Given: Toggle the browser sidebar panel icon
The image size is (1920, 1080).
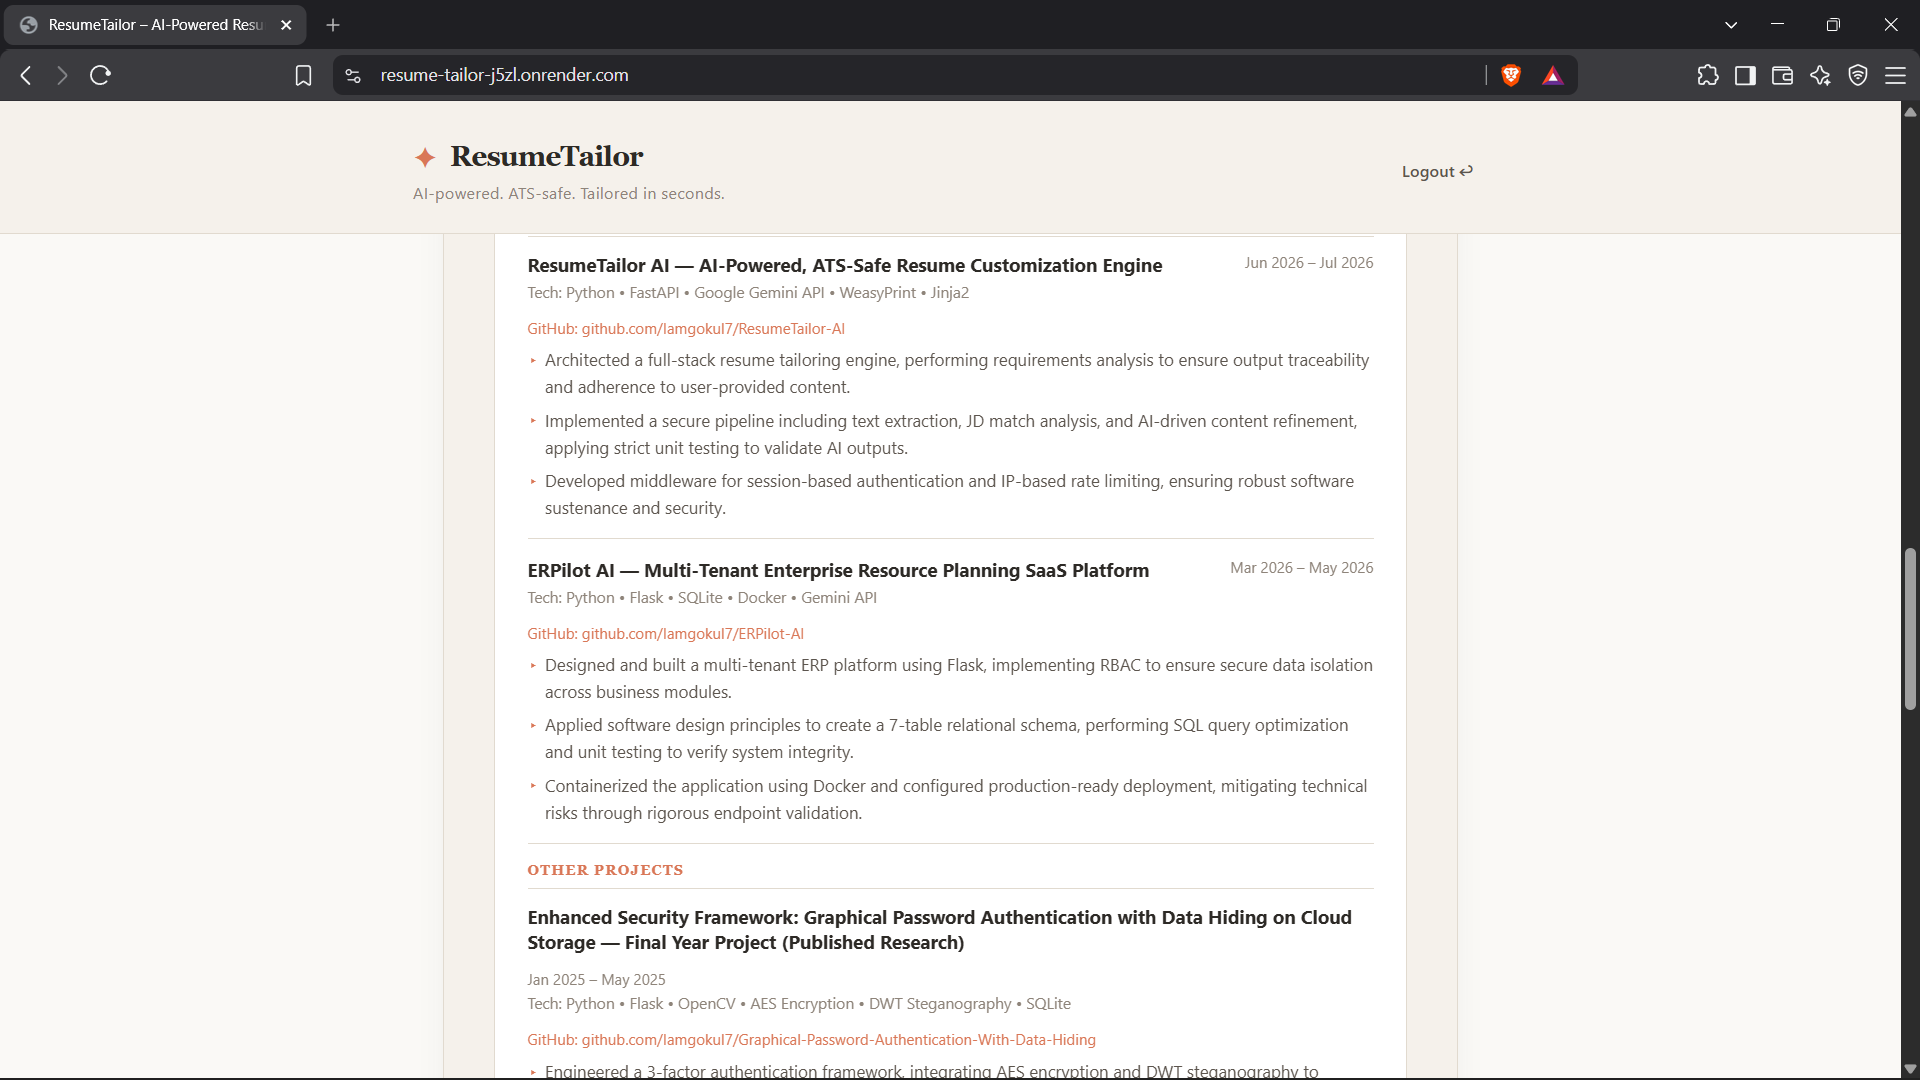Looking at the screenshot, I should coord(1745,75).
